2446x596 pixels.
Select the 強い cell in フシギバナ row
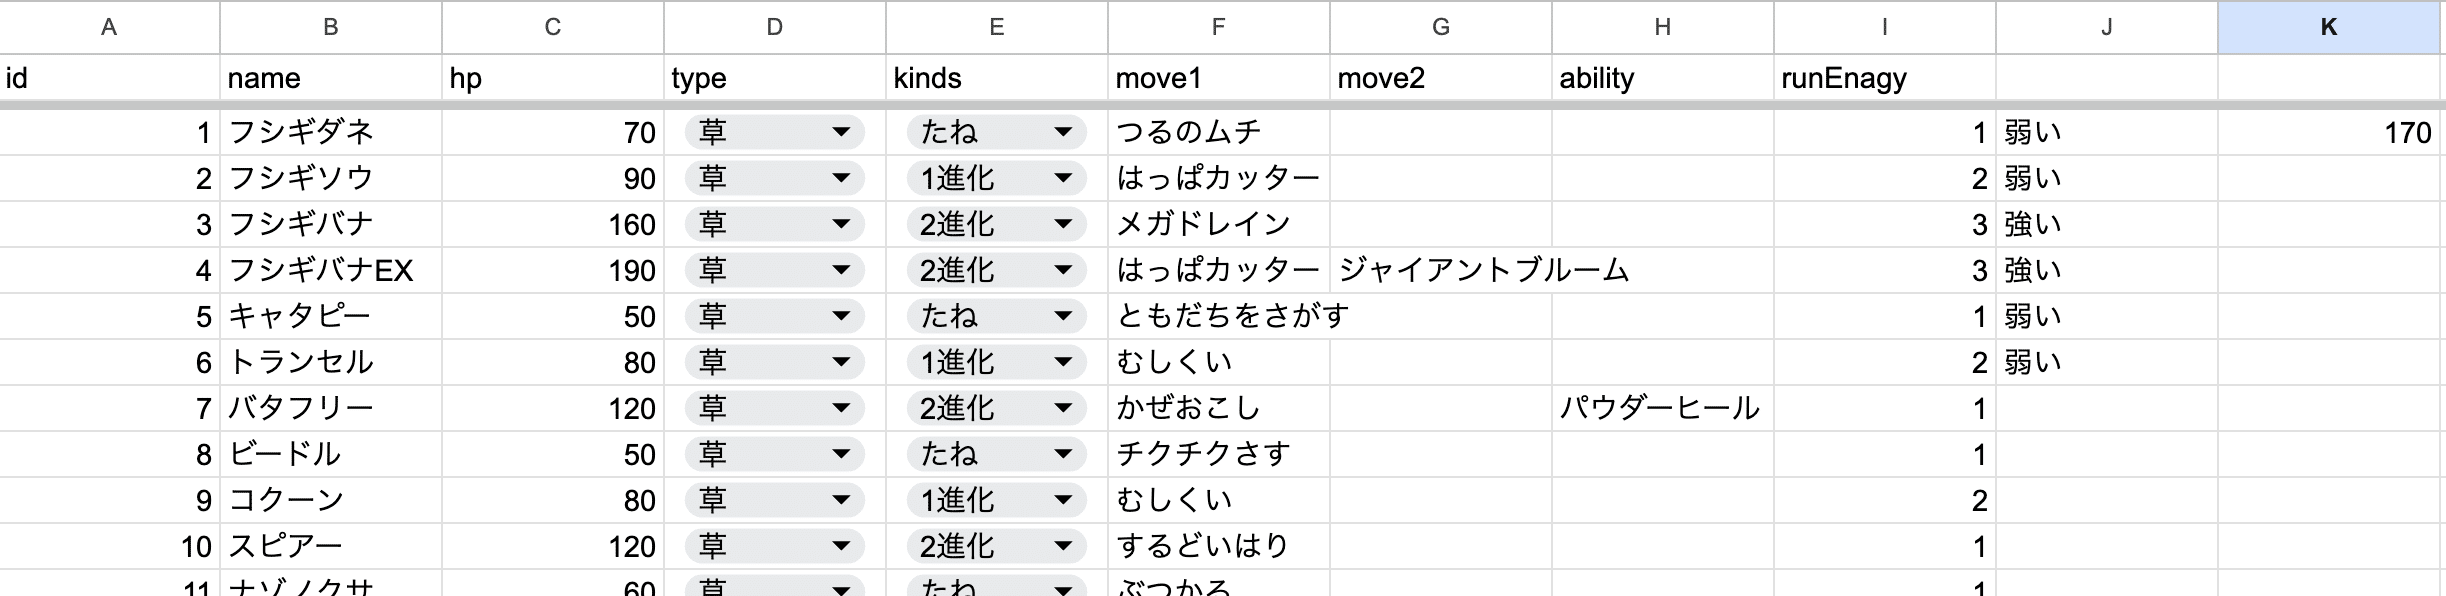(x=2106, y=224)
